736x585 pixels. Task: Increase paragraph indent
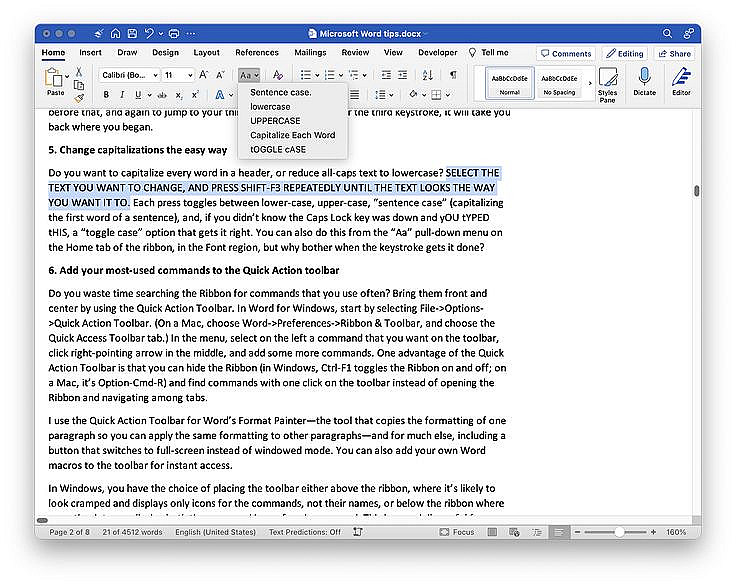[403, 75]
